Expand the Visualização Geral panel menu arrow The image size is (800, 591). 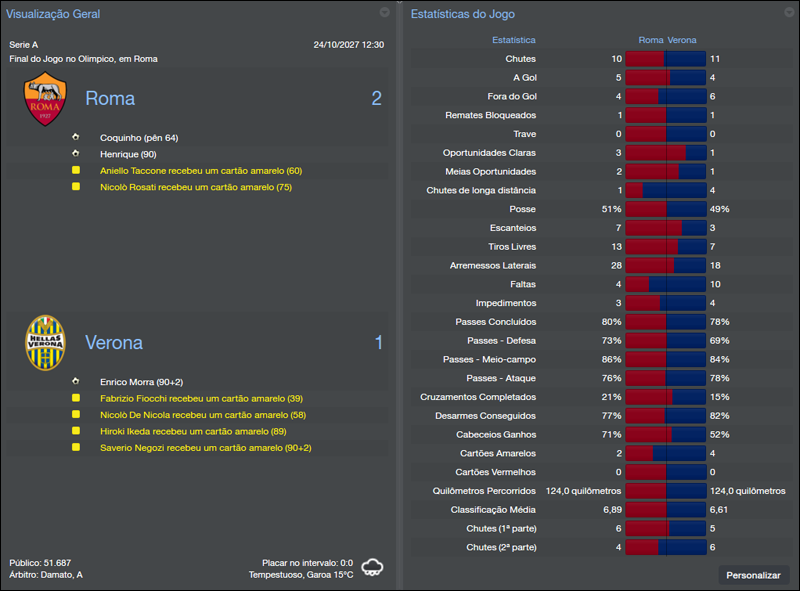point(384,13)
